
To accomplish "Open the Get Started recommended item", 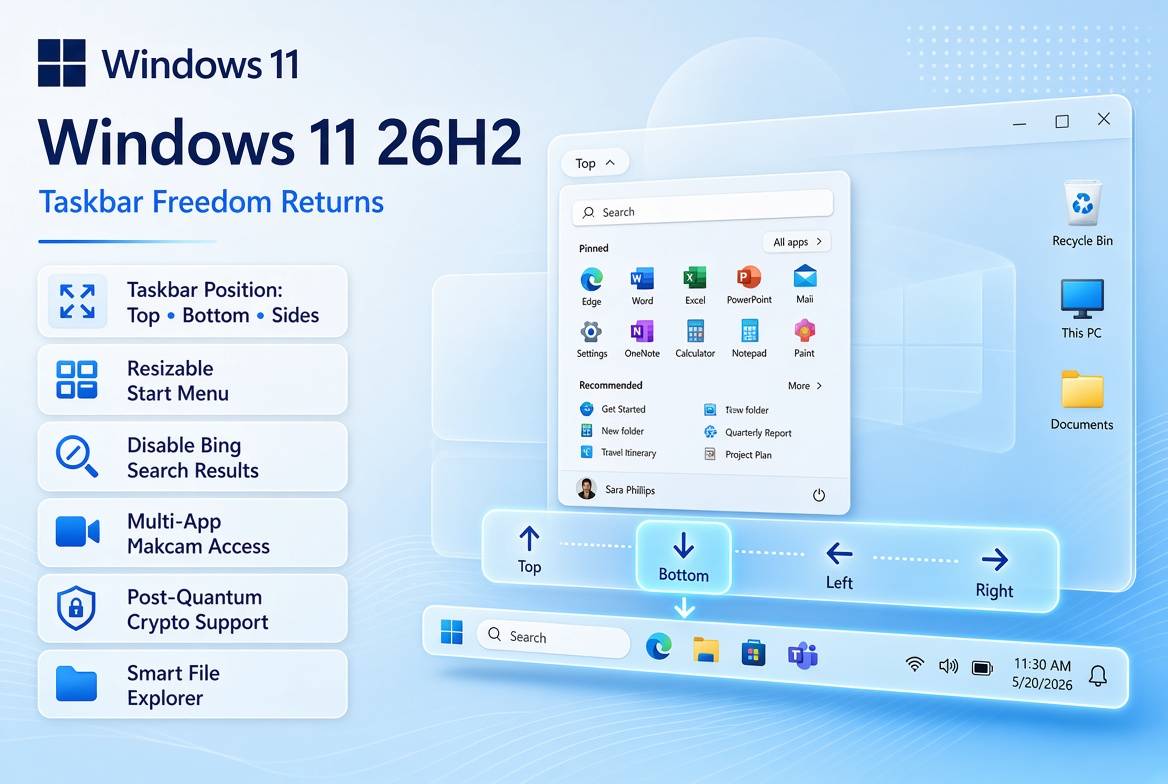I will [613, 408].
